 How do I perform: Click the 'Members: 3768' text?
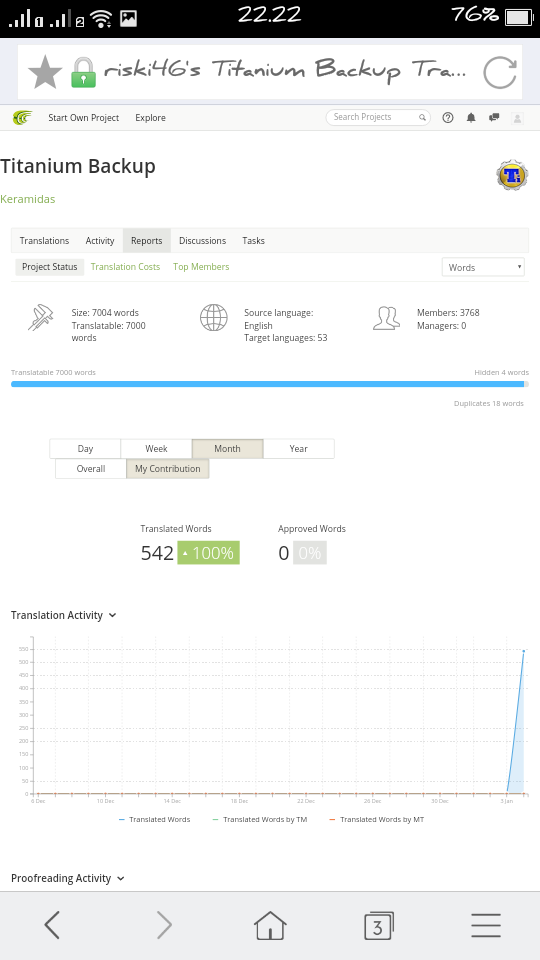pyautogui.click(x=448, y=313)
